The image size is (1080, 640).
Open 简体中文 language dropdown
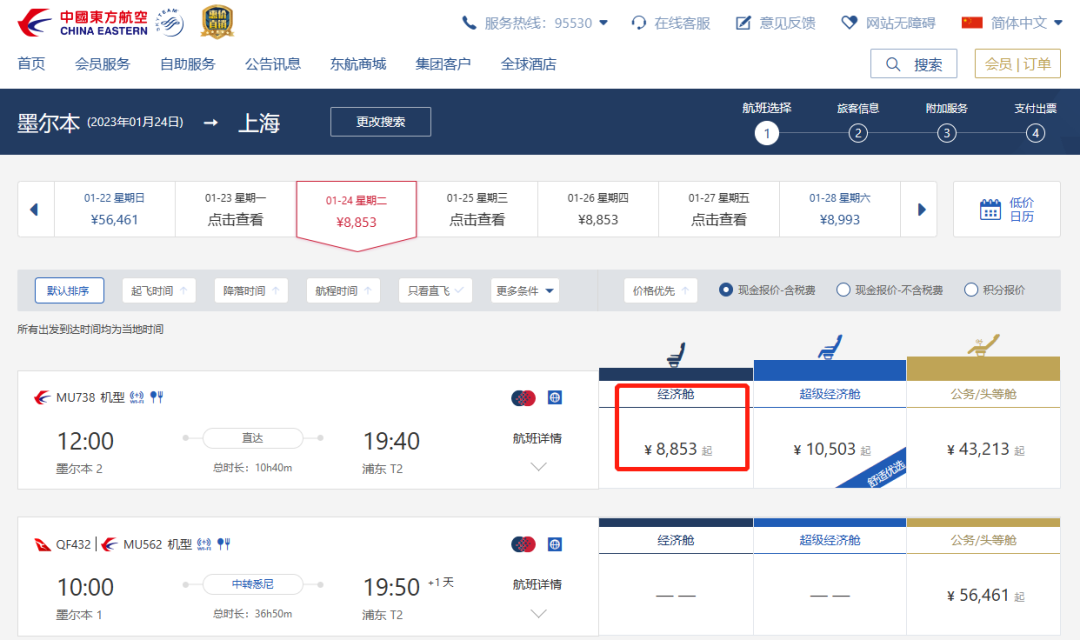click(x=1059, y=23)
